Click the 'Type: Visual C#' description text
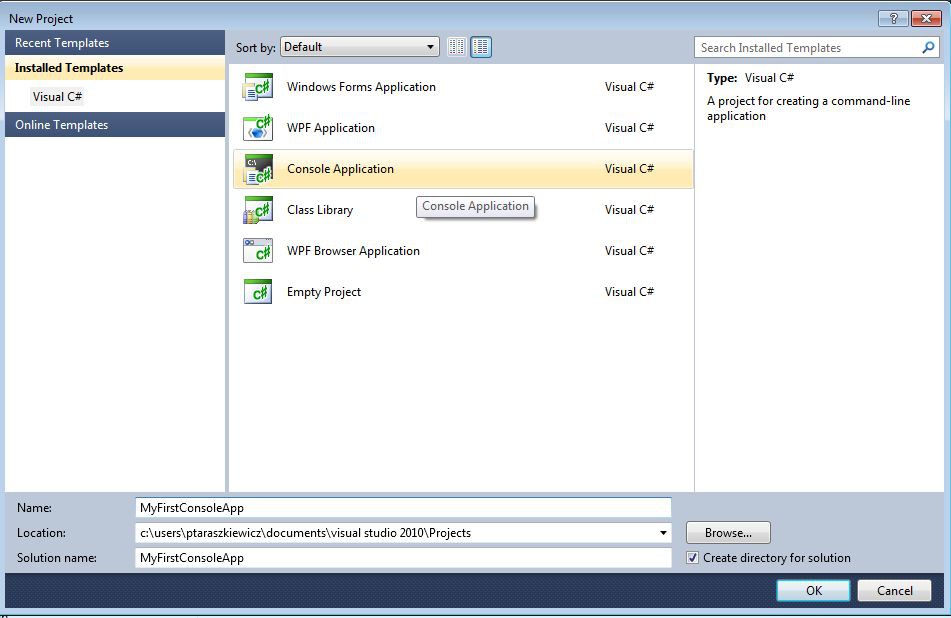The image size is (951, 618). point(750,78)
